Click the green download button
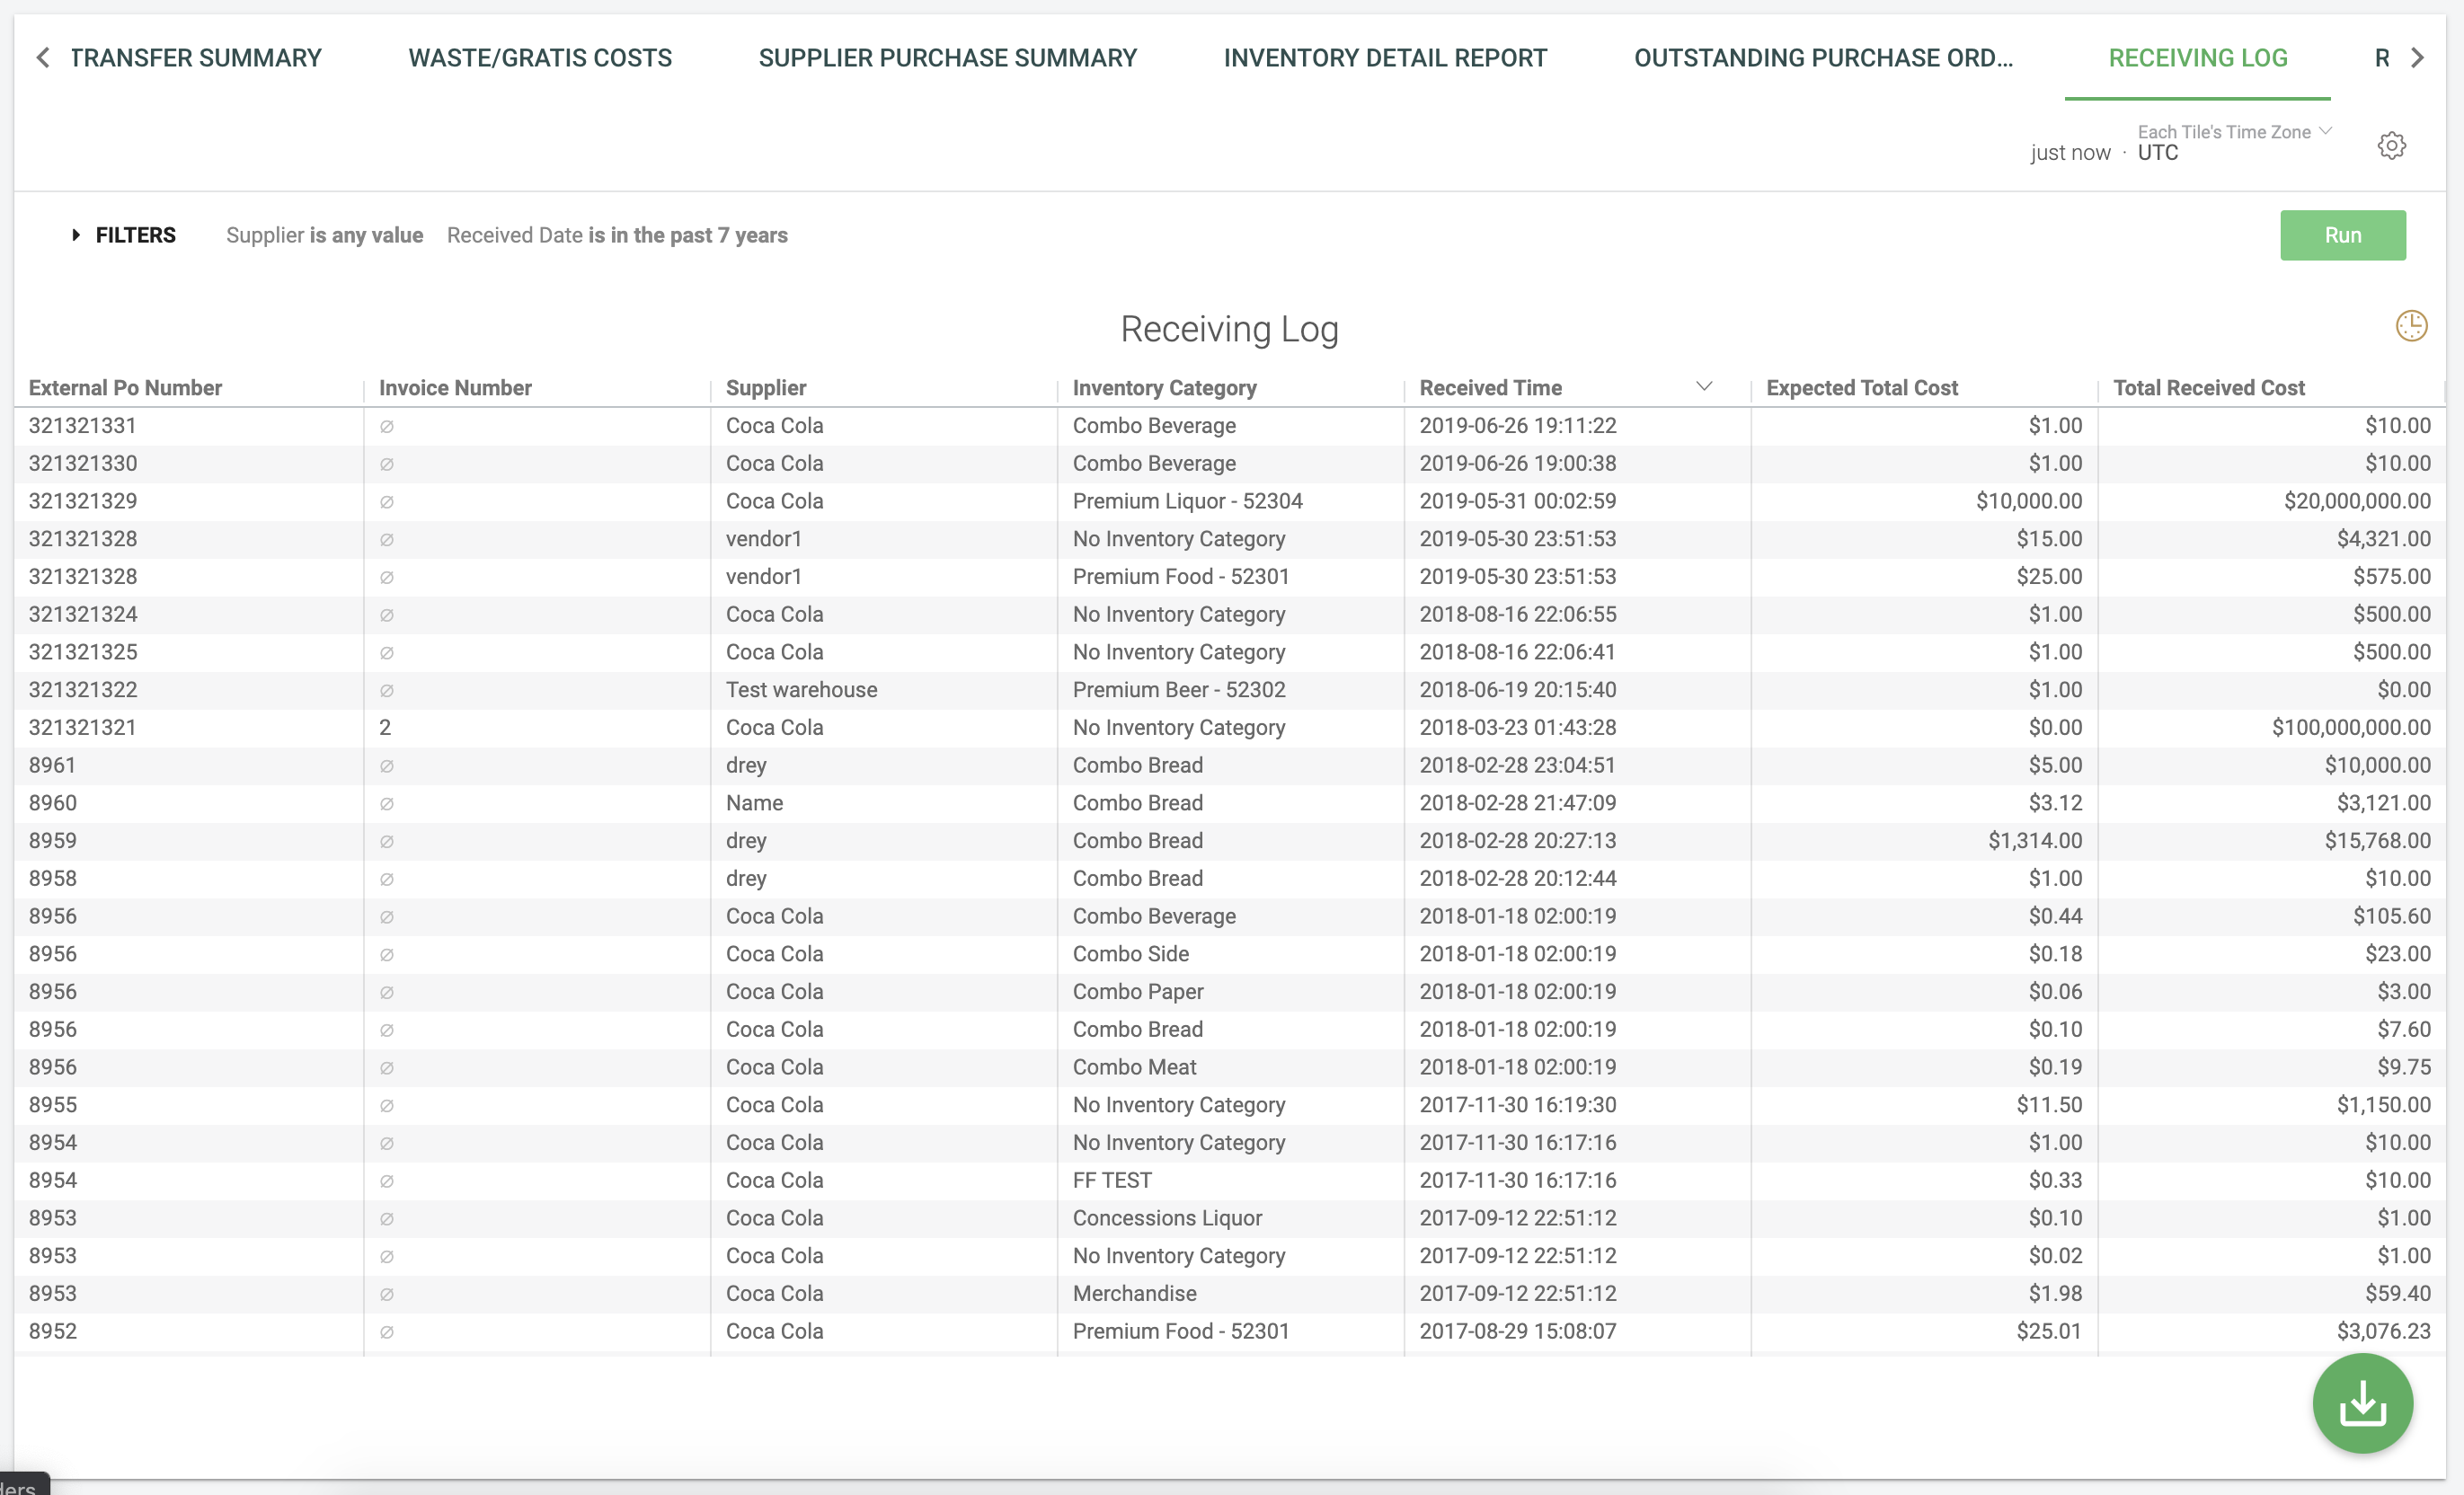This screenshot has height=1495, width=2464. 2362,1403
